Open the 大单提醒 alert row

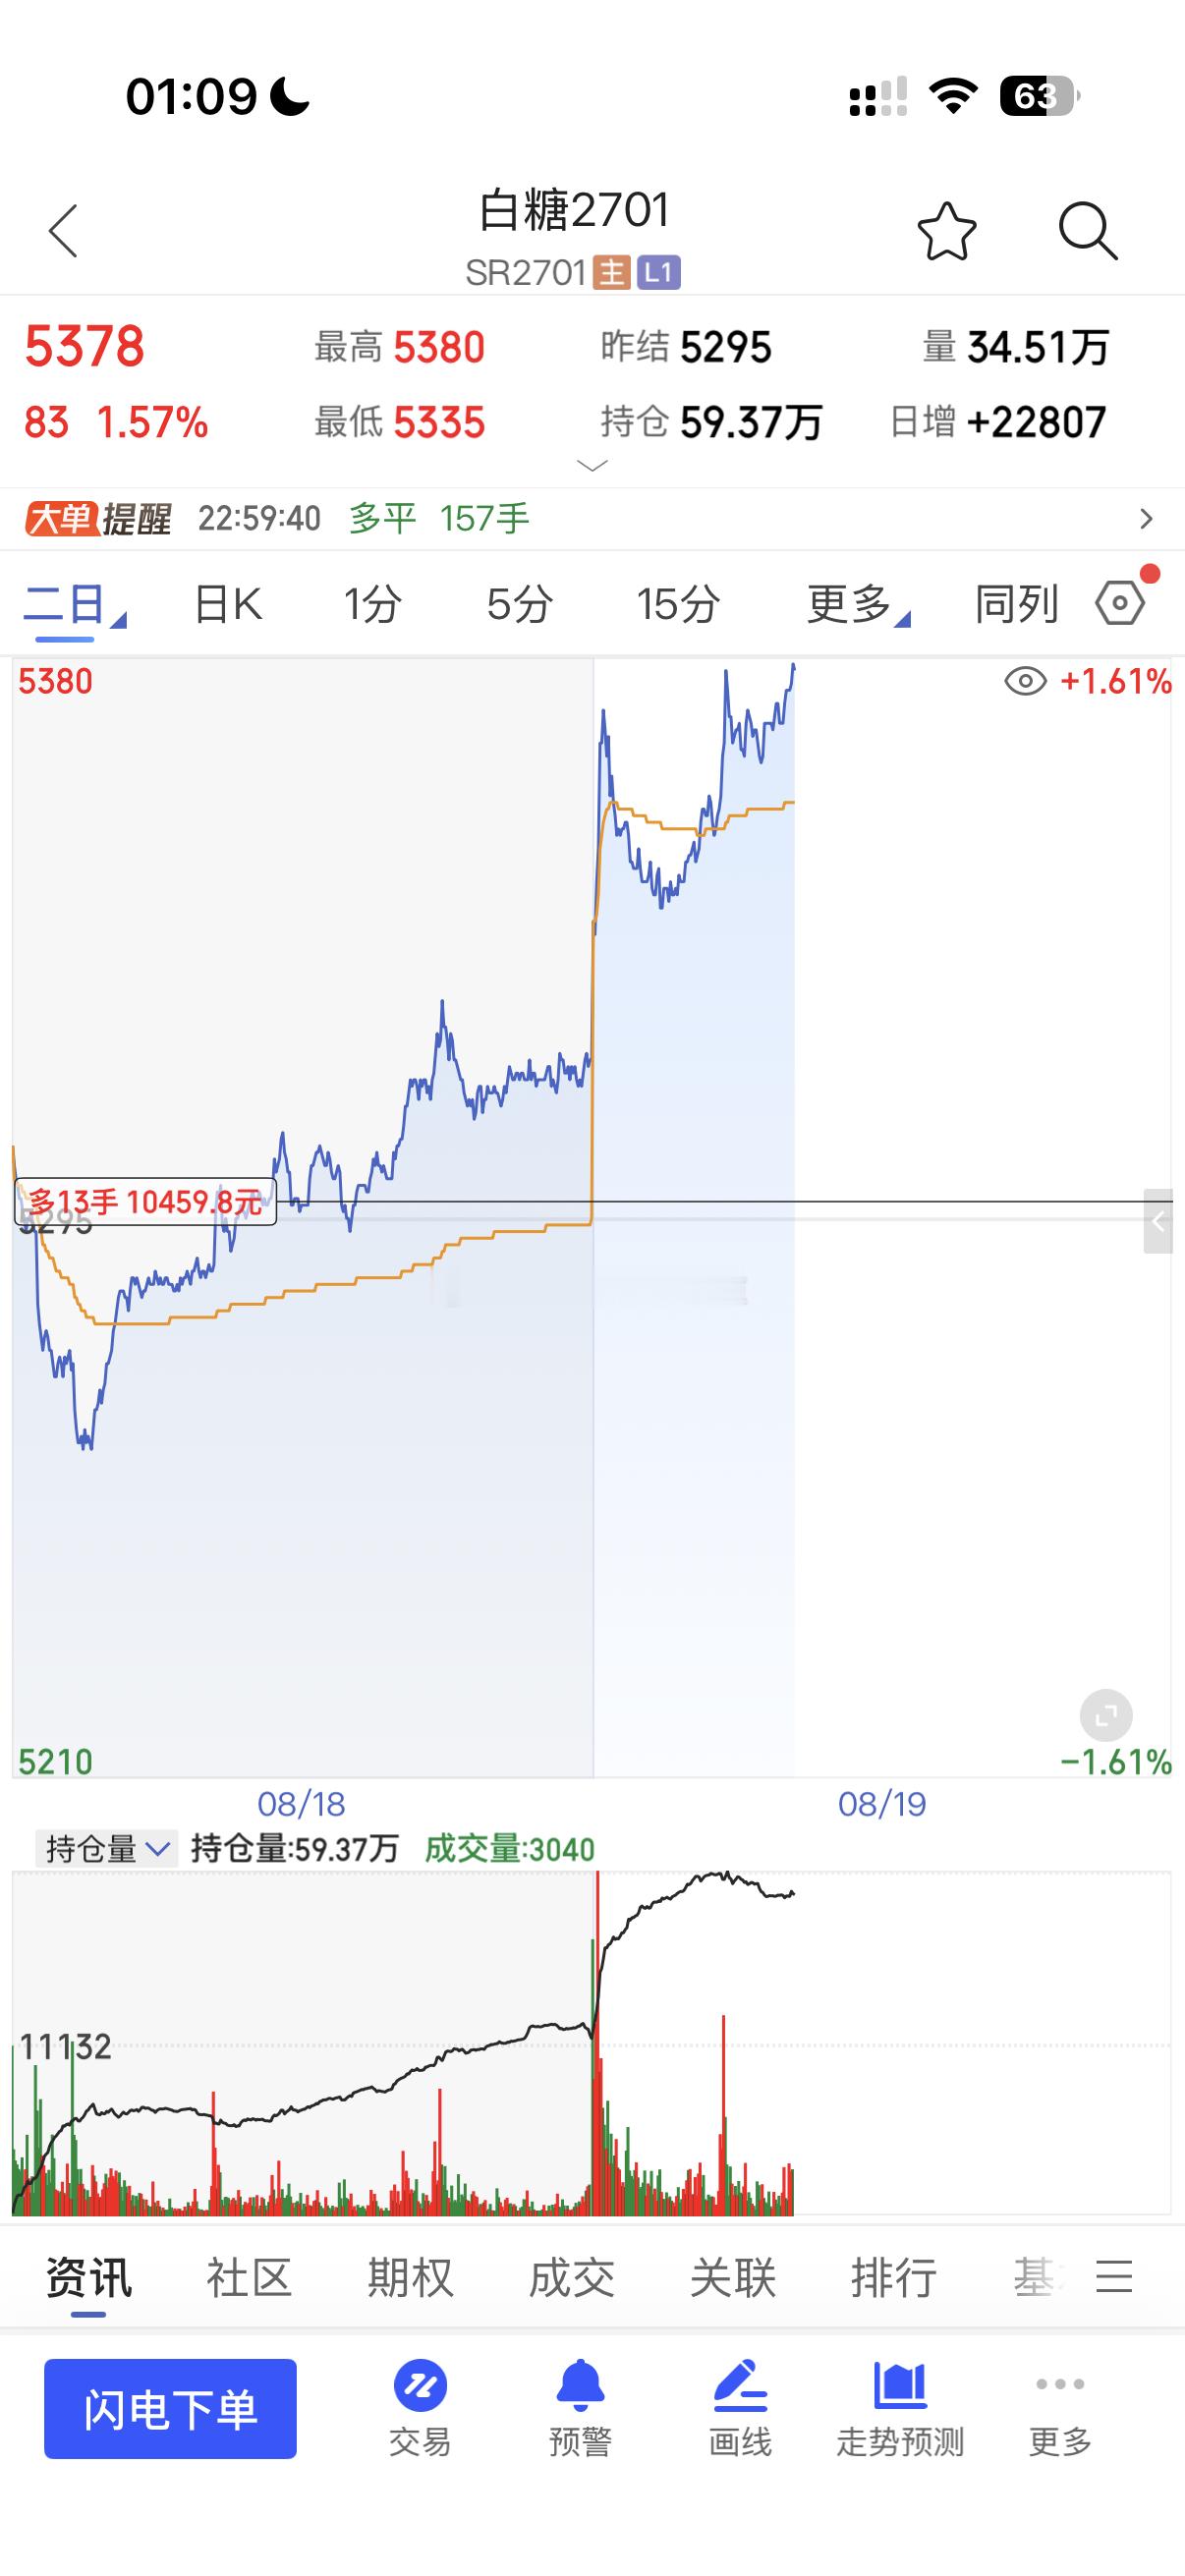592,518
